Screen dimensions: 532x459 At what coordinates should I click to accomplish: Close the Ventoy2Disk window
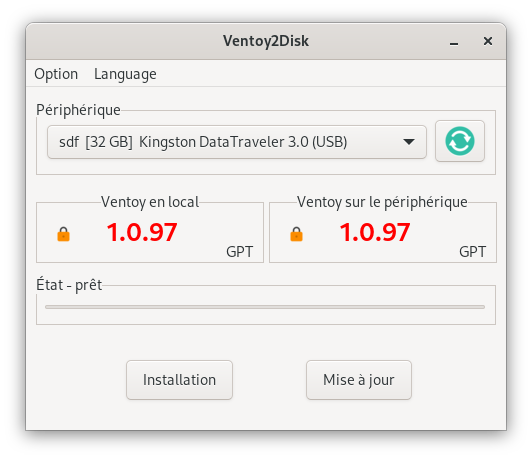488,41
